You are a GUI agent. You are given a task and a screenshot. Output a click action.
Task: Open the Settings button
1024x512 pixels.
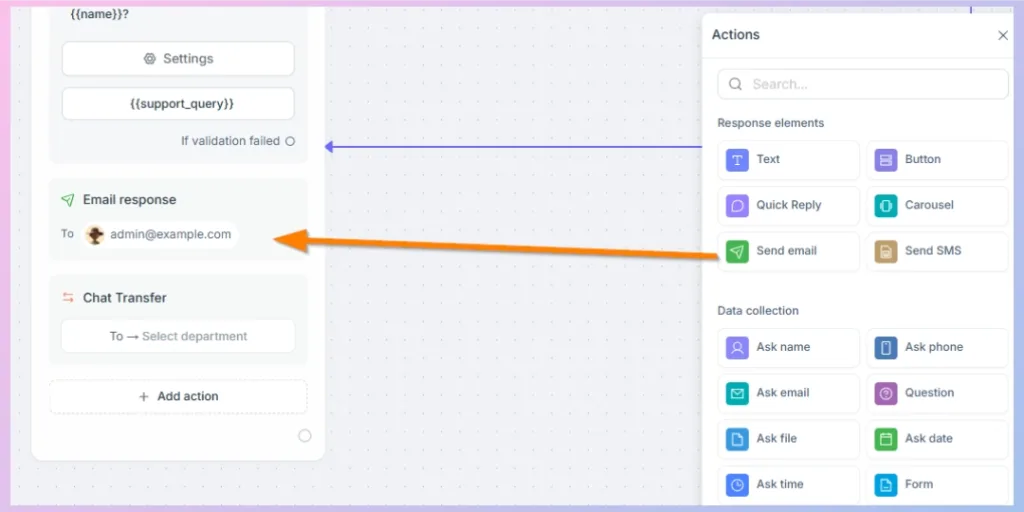click(178, 59)
